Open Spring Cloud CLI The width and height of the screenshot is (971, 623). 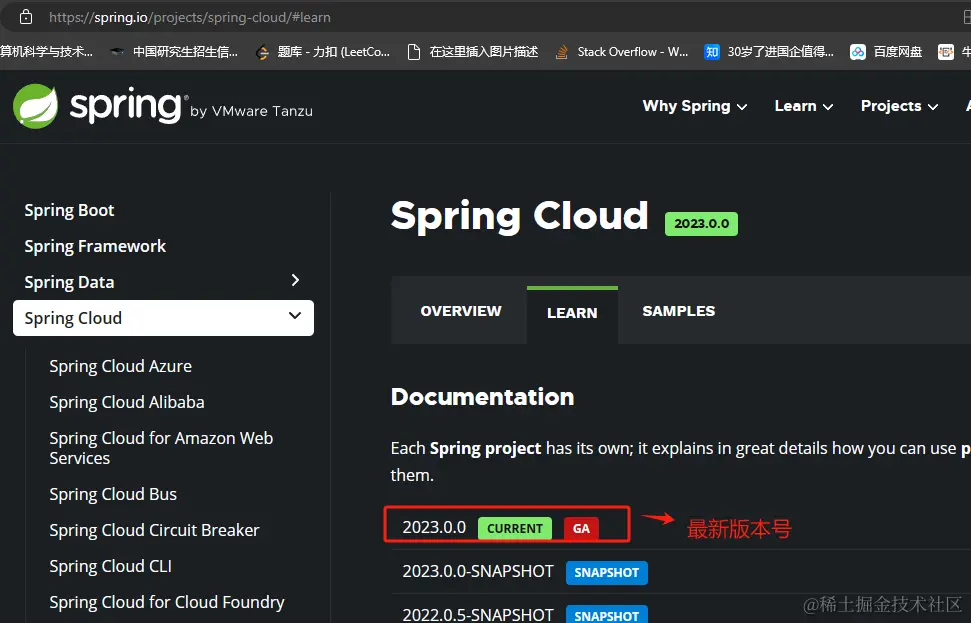tap(110, 566)
